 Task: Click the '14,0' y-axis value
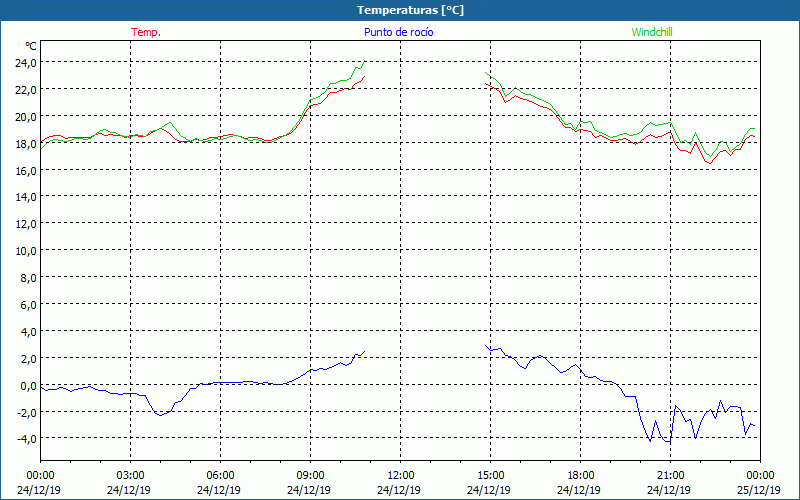[26, 197]
